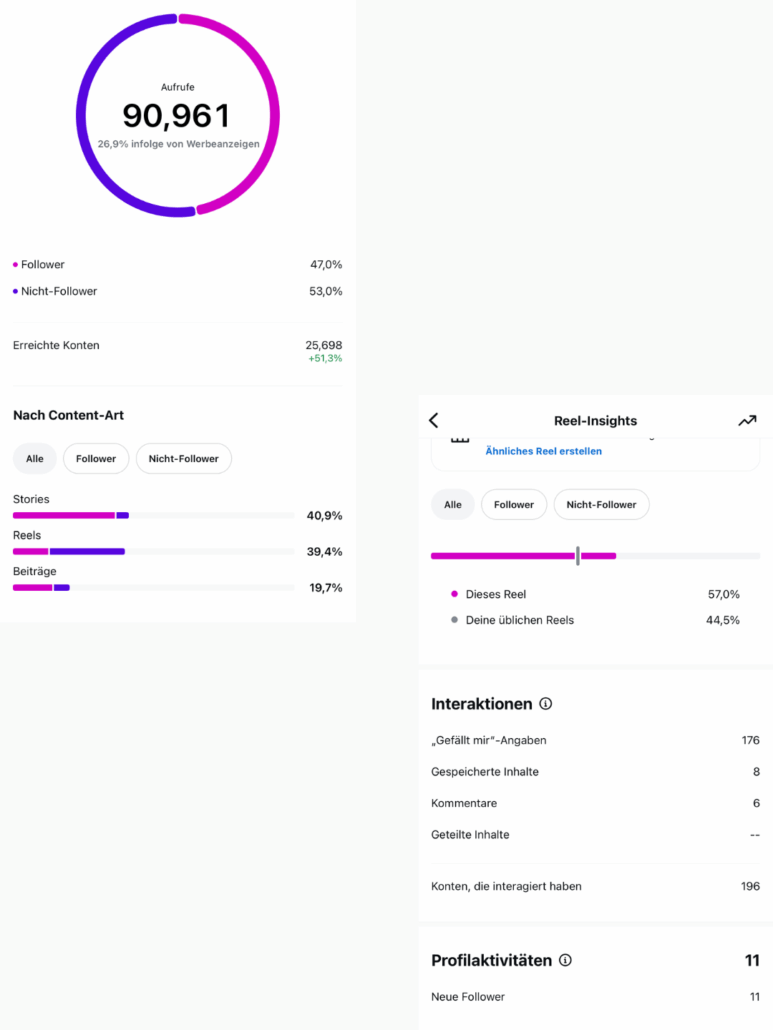Switch to the Nicht-Follower chip in Reel-Insights
Image resolution: width=773 pixels, height=1030 pixels.
point(602,504)
